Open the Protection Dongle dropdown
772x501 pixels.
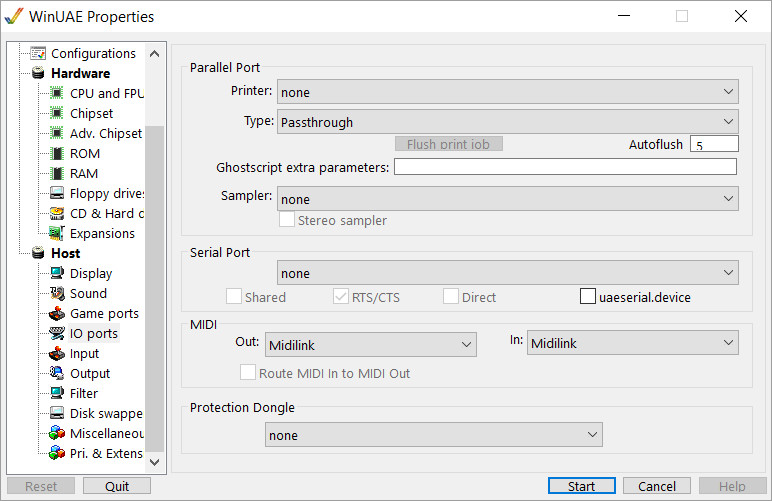pyautogui.click(x=434, y=435)
